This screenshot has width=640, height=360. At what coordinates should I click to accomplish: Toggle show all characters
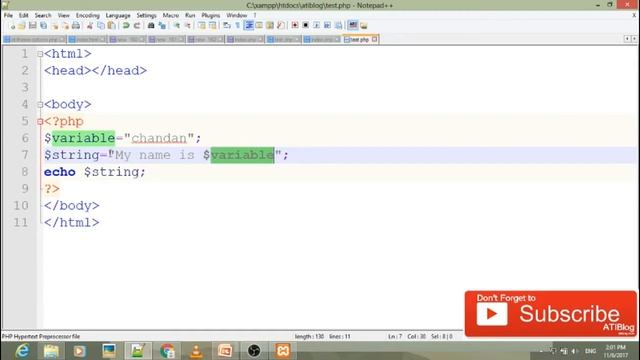click(x=237, y=25)
